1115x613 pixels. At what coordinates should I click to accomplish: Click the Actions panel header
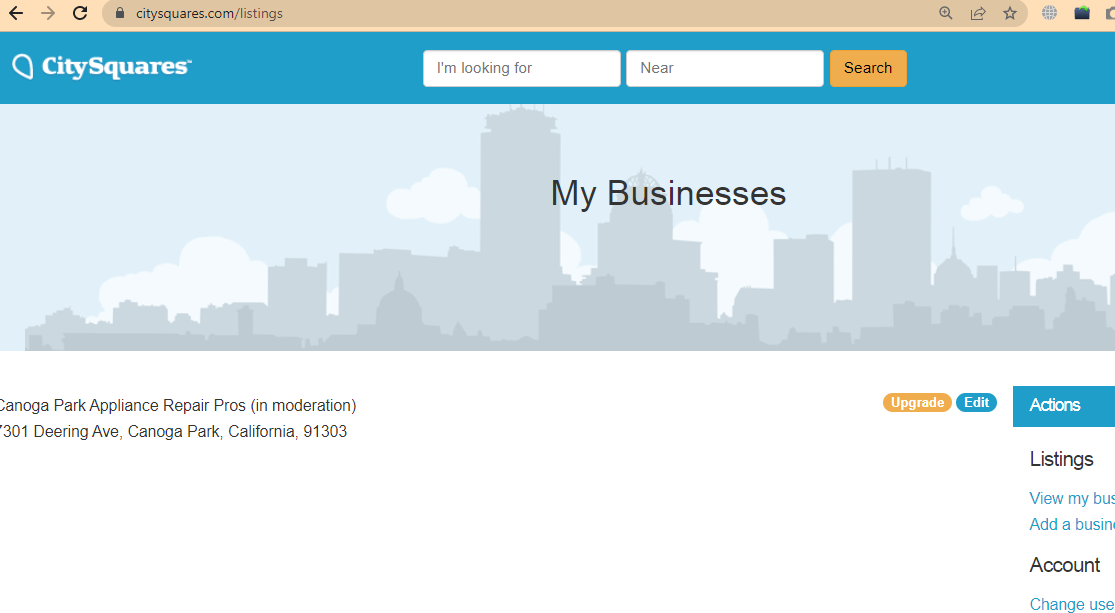pyautogui.click(x=1064, y=405)
